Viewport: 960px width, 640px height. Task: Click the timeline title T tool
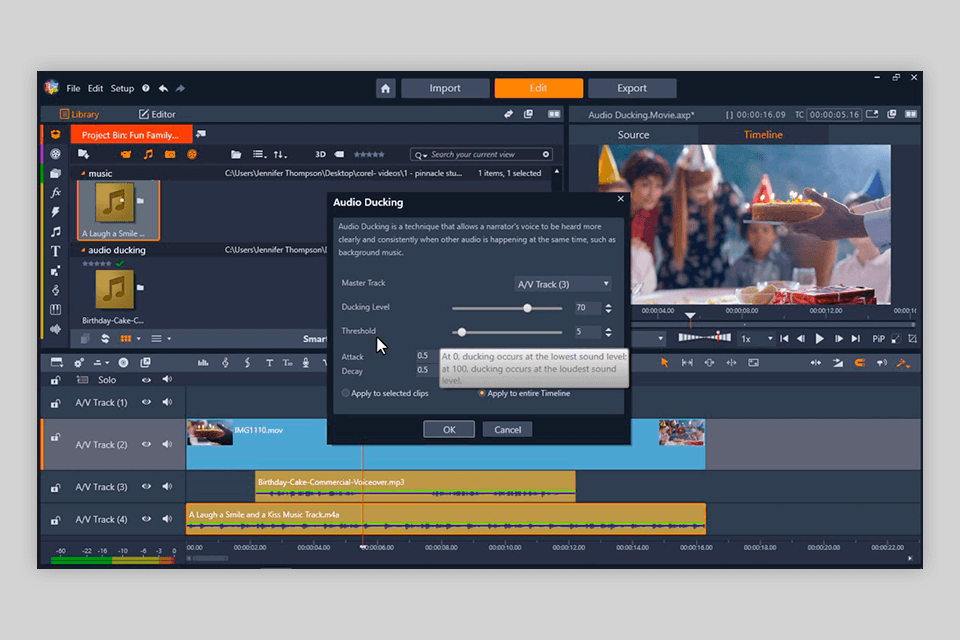coord(269,363)
